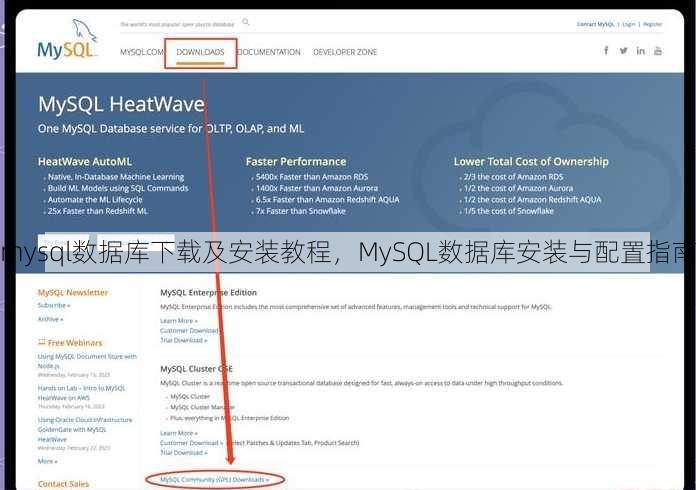
Task: Open the MySQL Facebook page icon
Action: (x=606, y=51)
